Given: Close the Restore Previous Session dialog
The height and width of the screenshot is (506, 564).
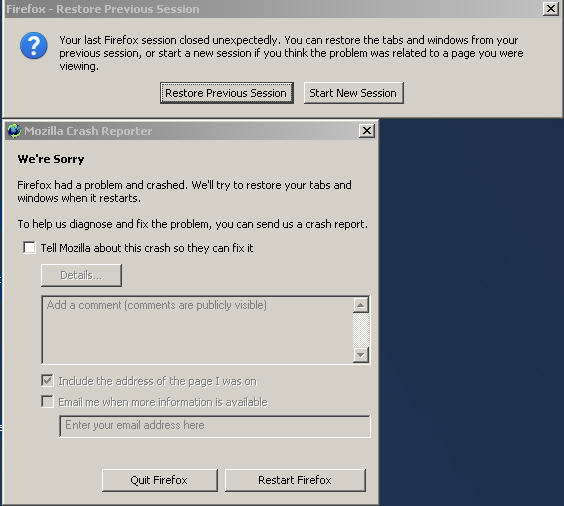Looking at the screenshot, I should point(551,8).
